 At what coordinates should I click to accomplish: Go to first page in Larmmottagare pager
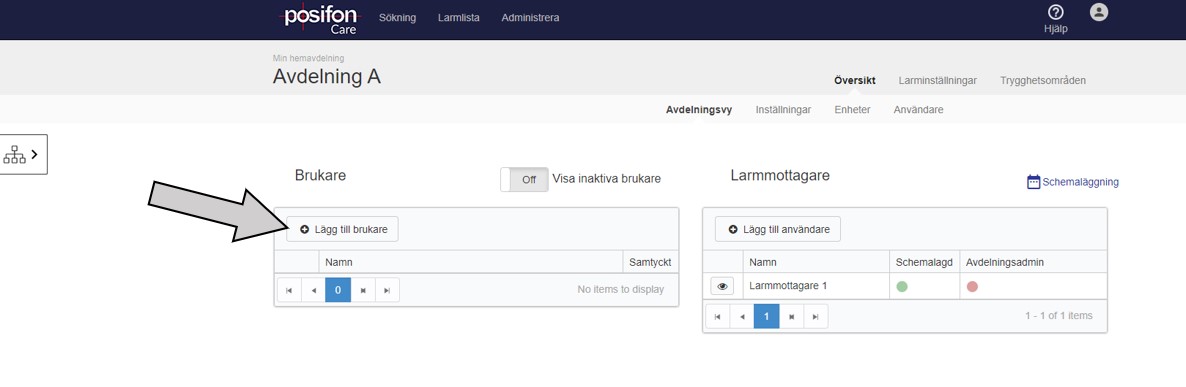(717, 316)
